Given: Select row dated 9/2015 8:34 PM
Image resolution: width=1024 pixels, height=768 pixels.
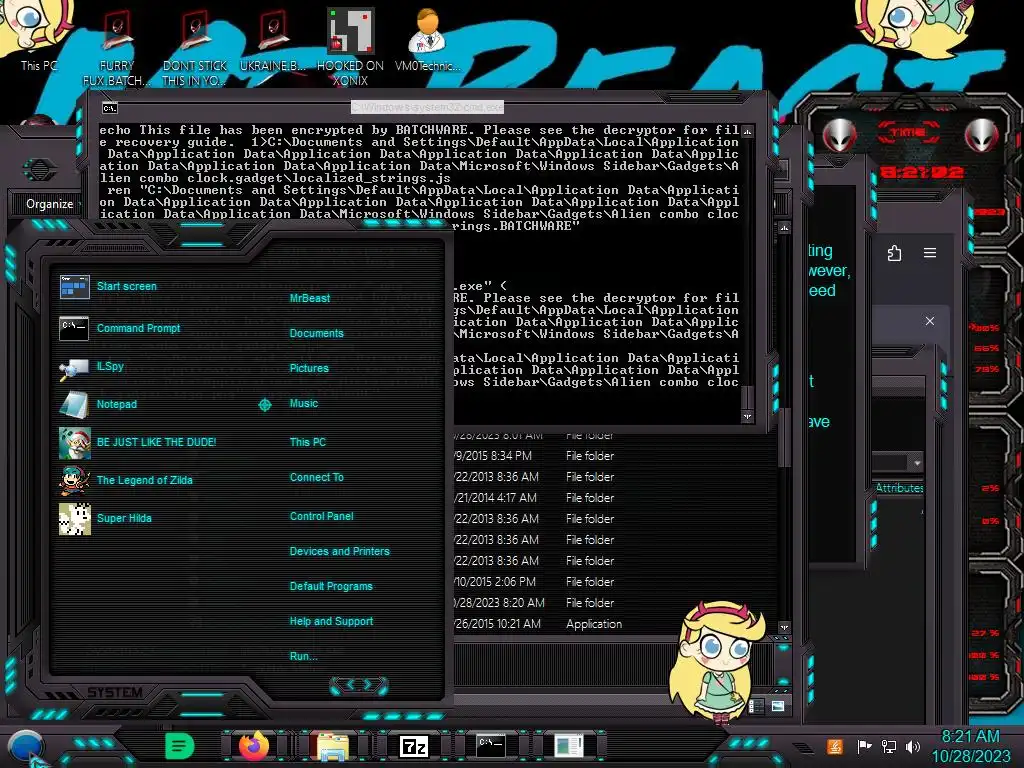Looking at the screenshot, I should pos(614,456).
